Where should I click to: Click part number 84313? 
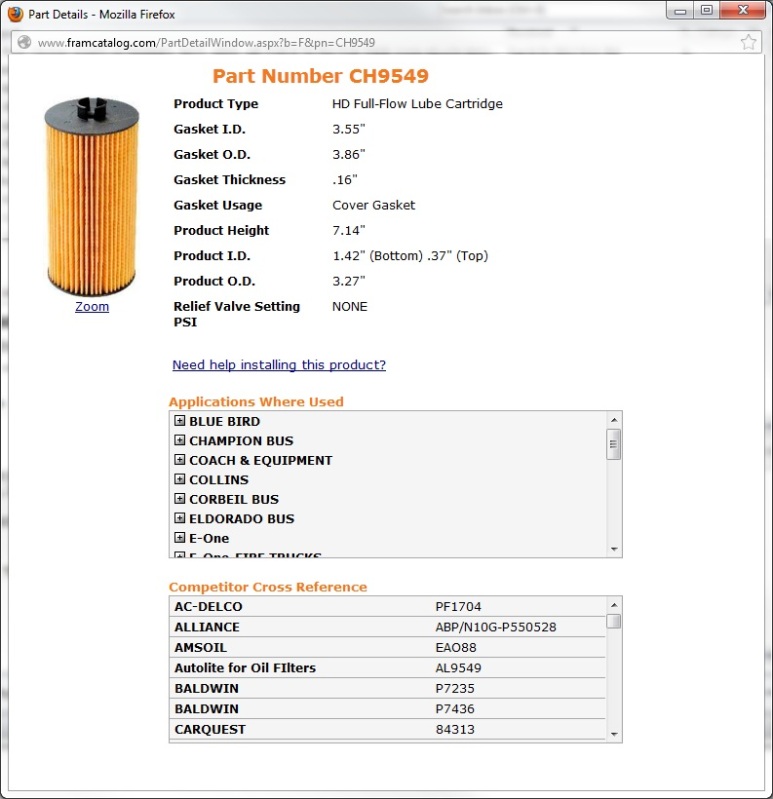pos(455,729)
